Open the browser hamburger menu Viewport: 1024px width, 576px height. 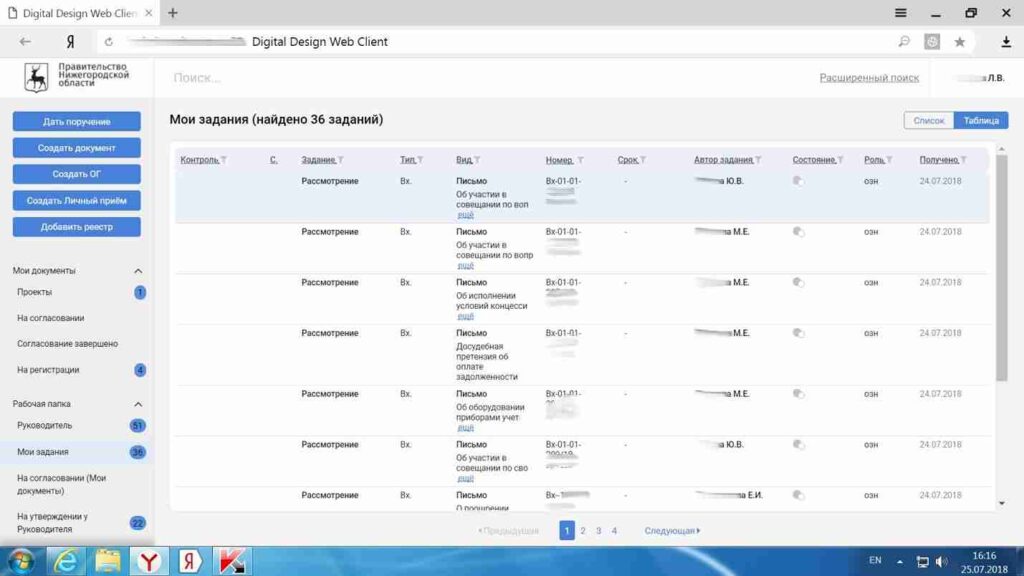click(x=901, y=13)
